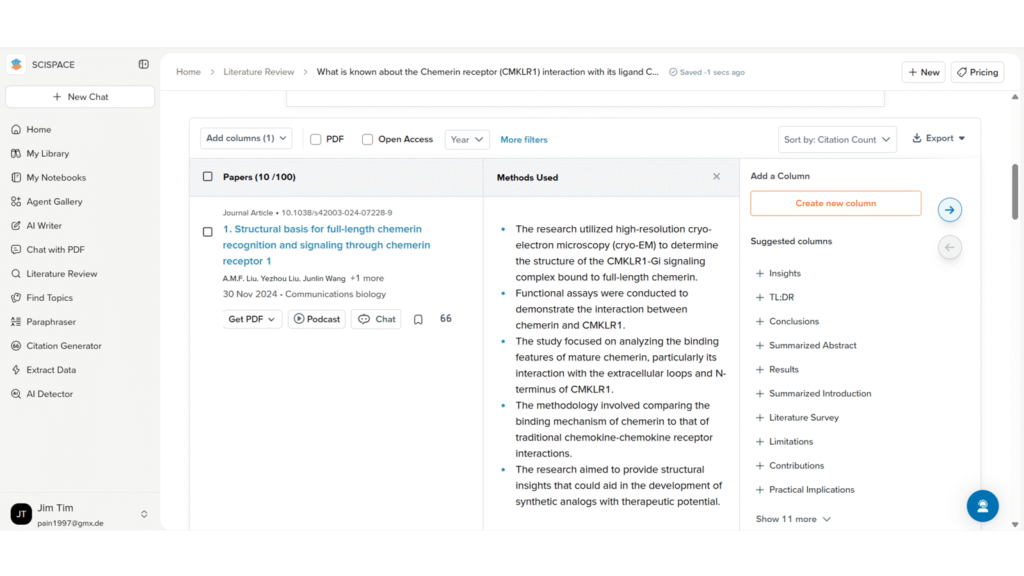Play the Podcast for the first paper

coord(316,319)
